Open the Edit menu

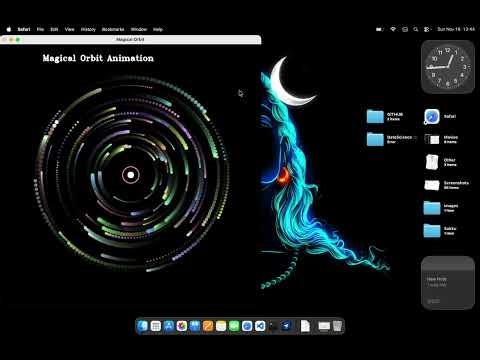54,29
